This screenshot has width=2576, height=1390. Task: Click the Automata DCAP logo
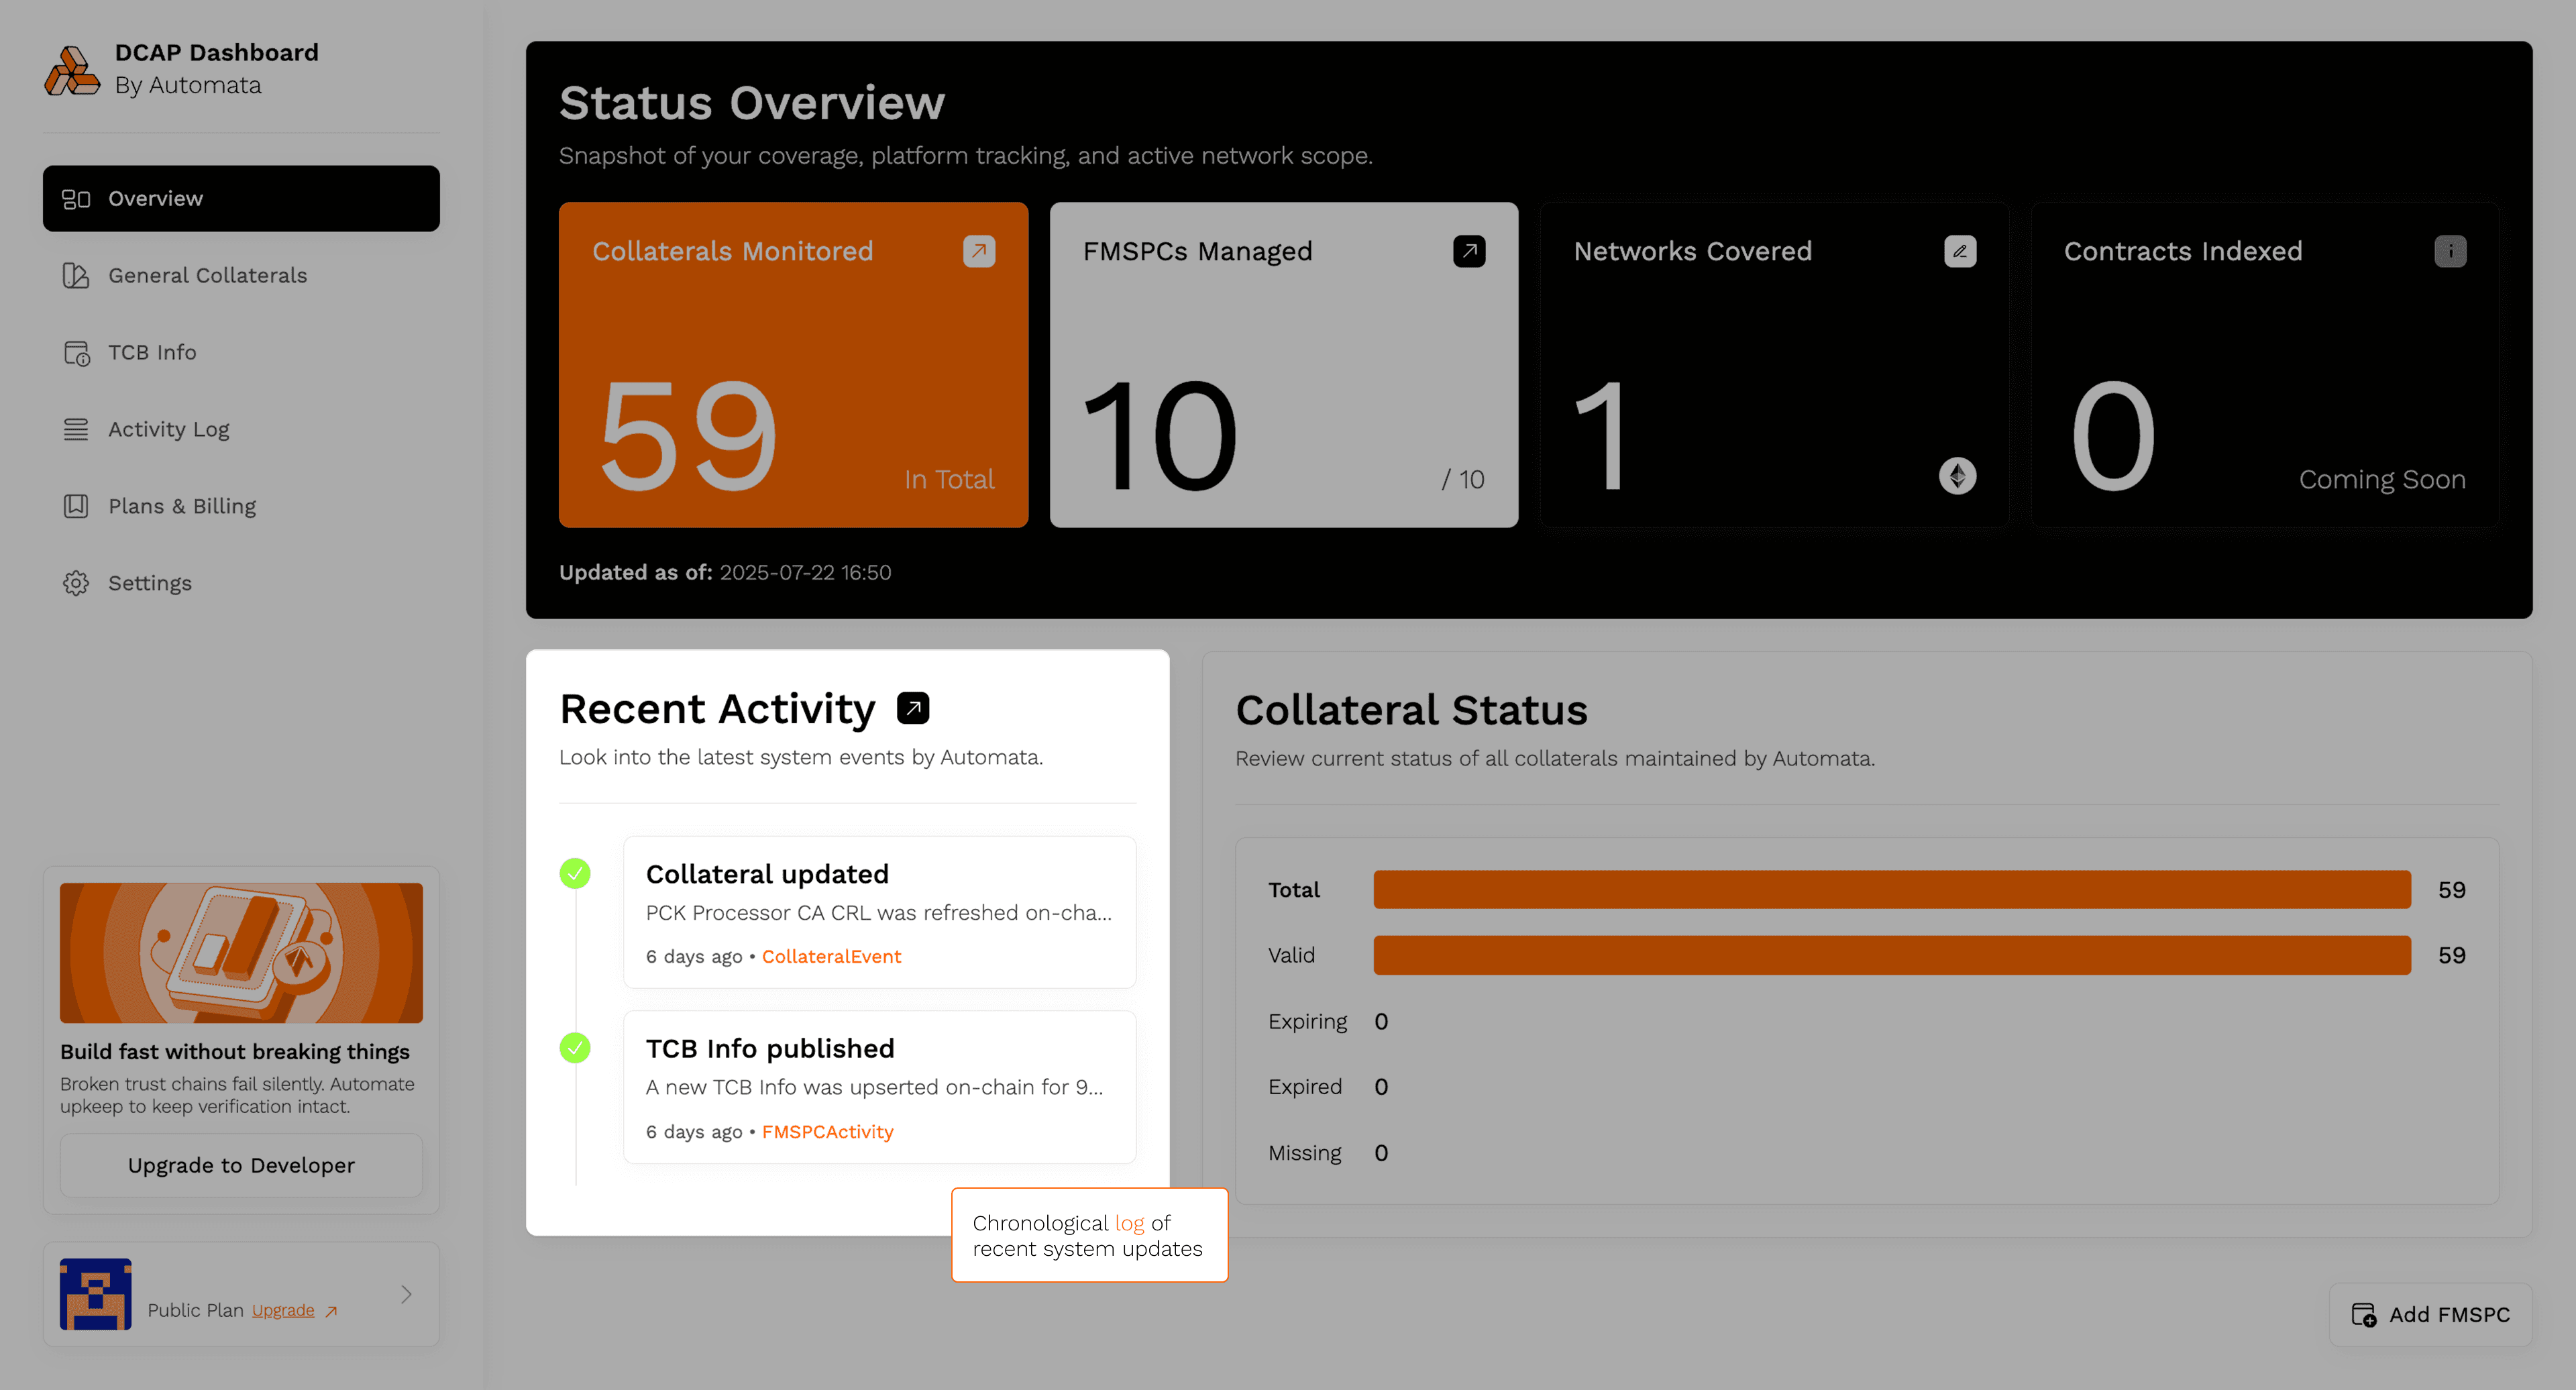(x=72, y=70)
